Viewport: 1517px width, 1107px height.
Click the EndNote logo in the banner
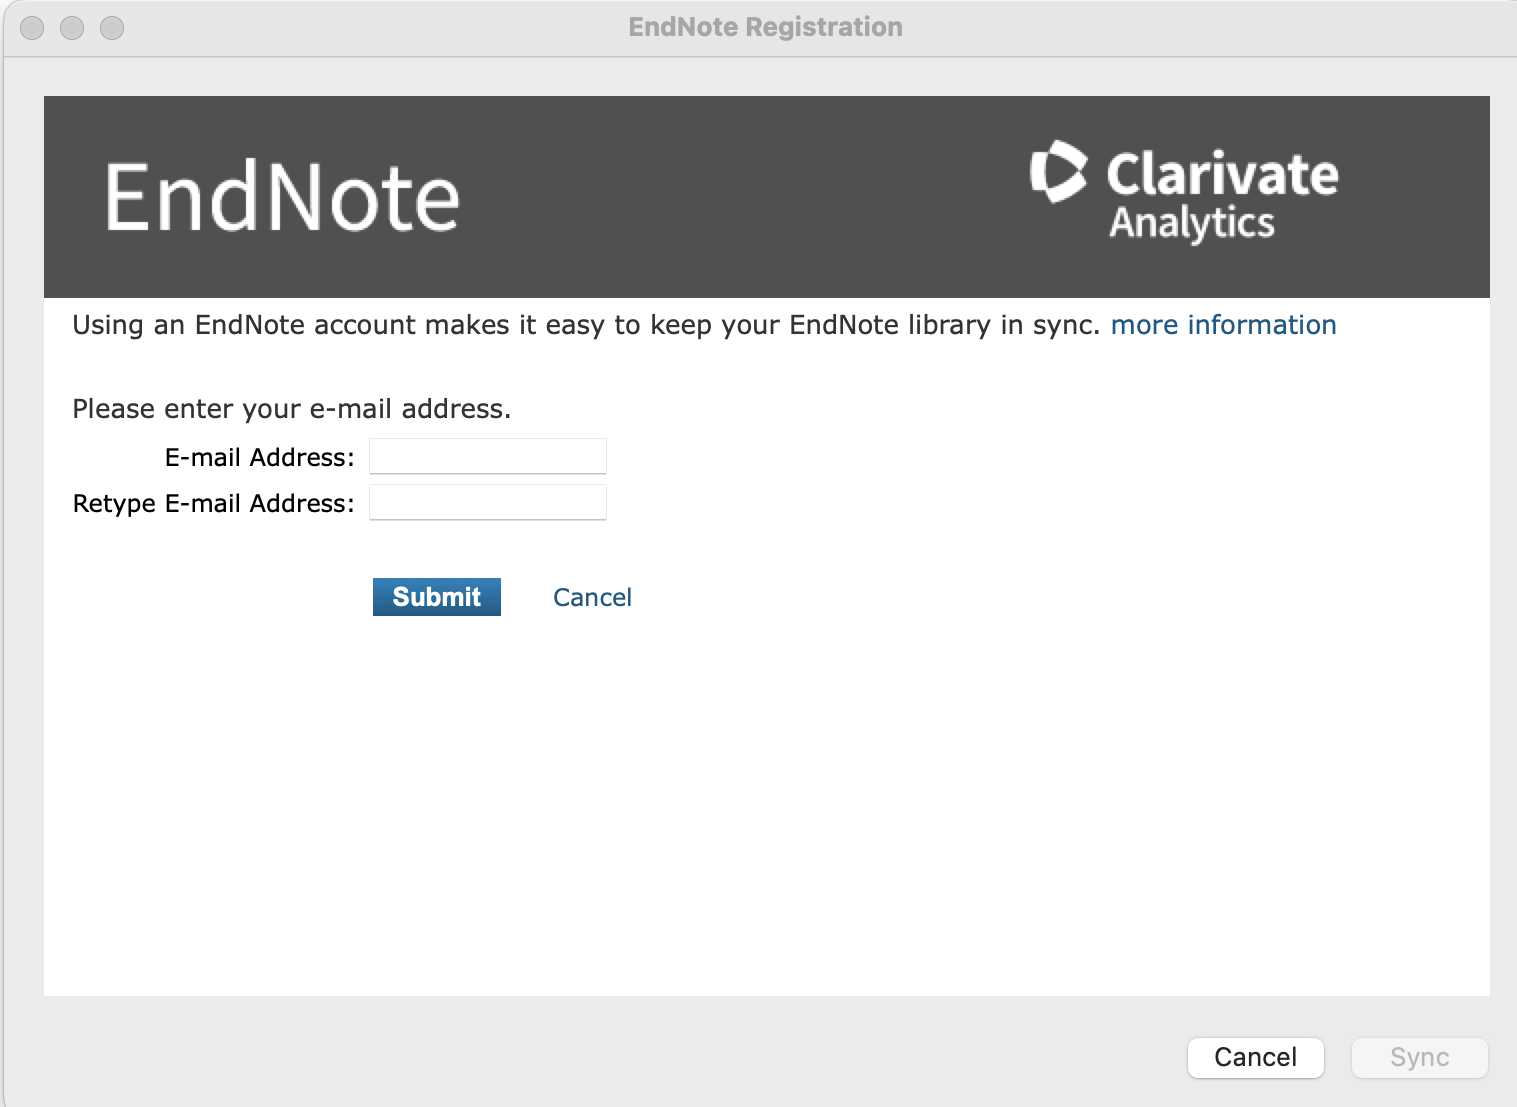pyautogui.click(x=282, y=198)
